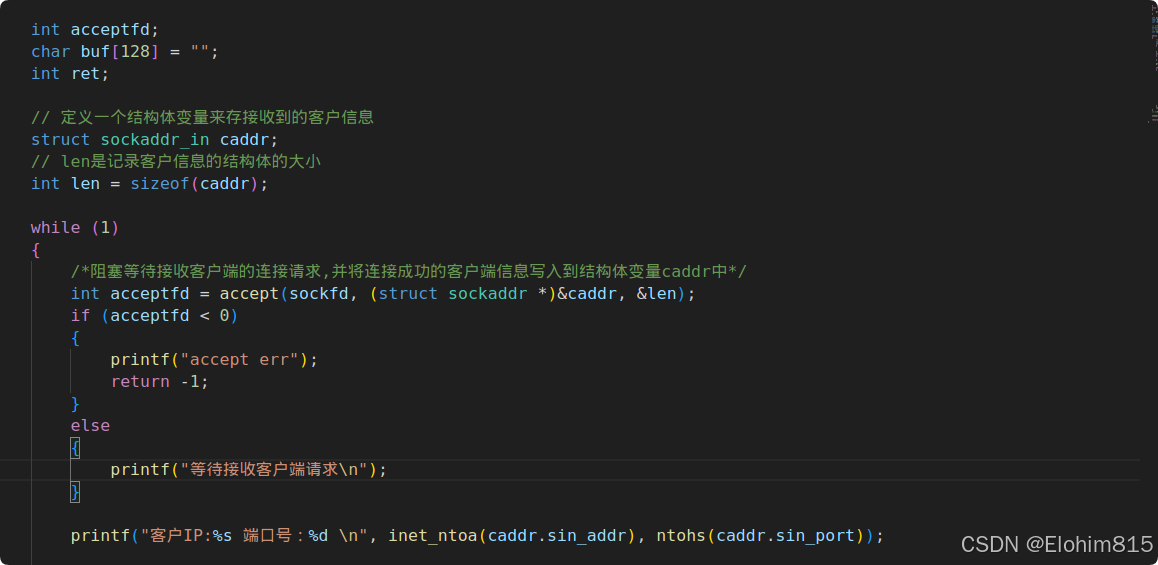Click the '&len' argument in accept call
The width and height of the screenshot is (1158, 565).
(657, 294)
